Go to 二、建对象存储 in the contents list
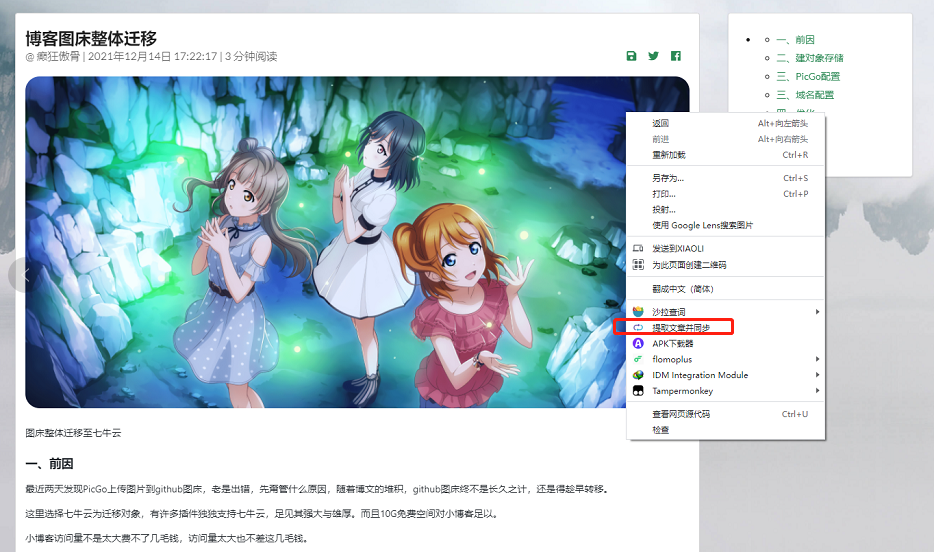Image resolution: width=934 pixels, height=552 pixels. click(809, 58)
